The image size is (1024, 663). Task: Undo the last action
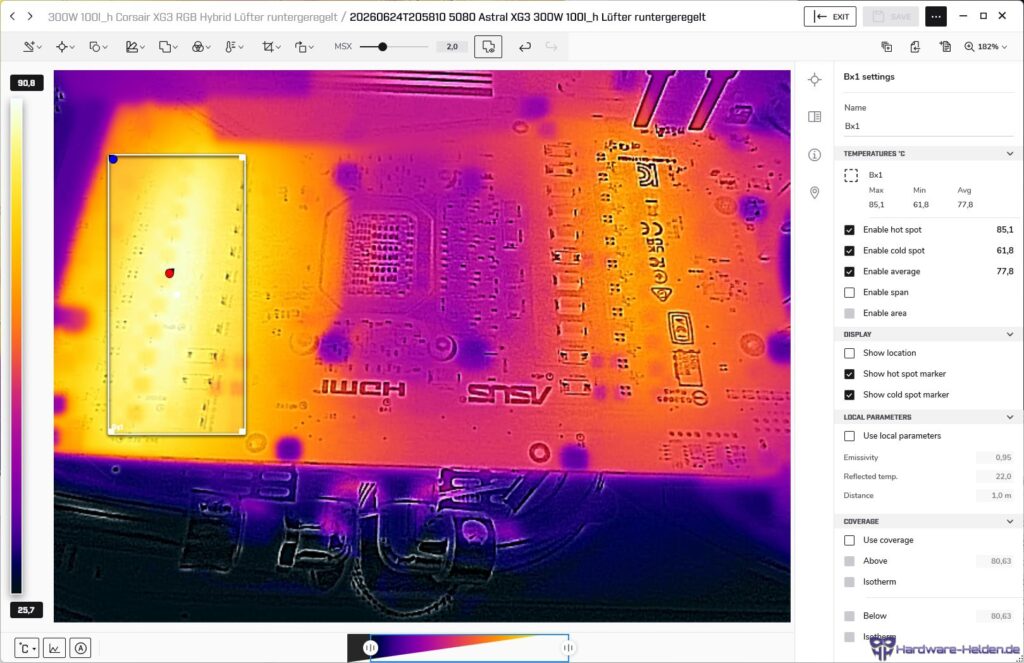click(524, 47)
